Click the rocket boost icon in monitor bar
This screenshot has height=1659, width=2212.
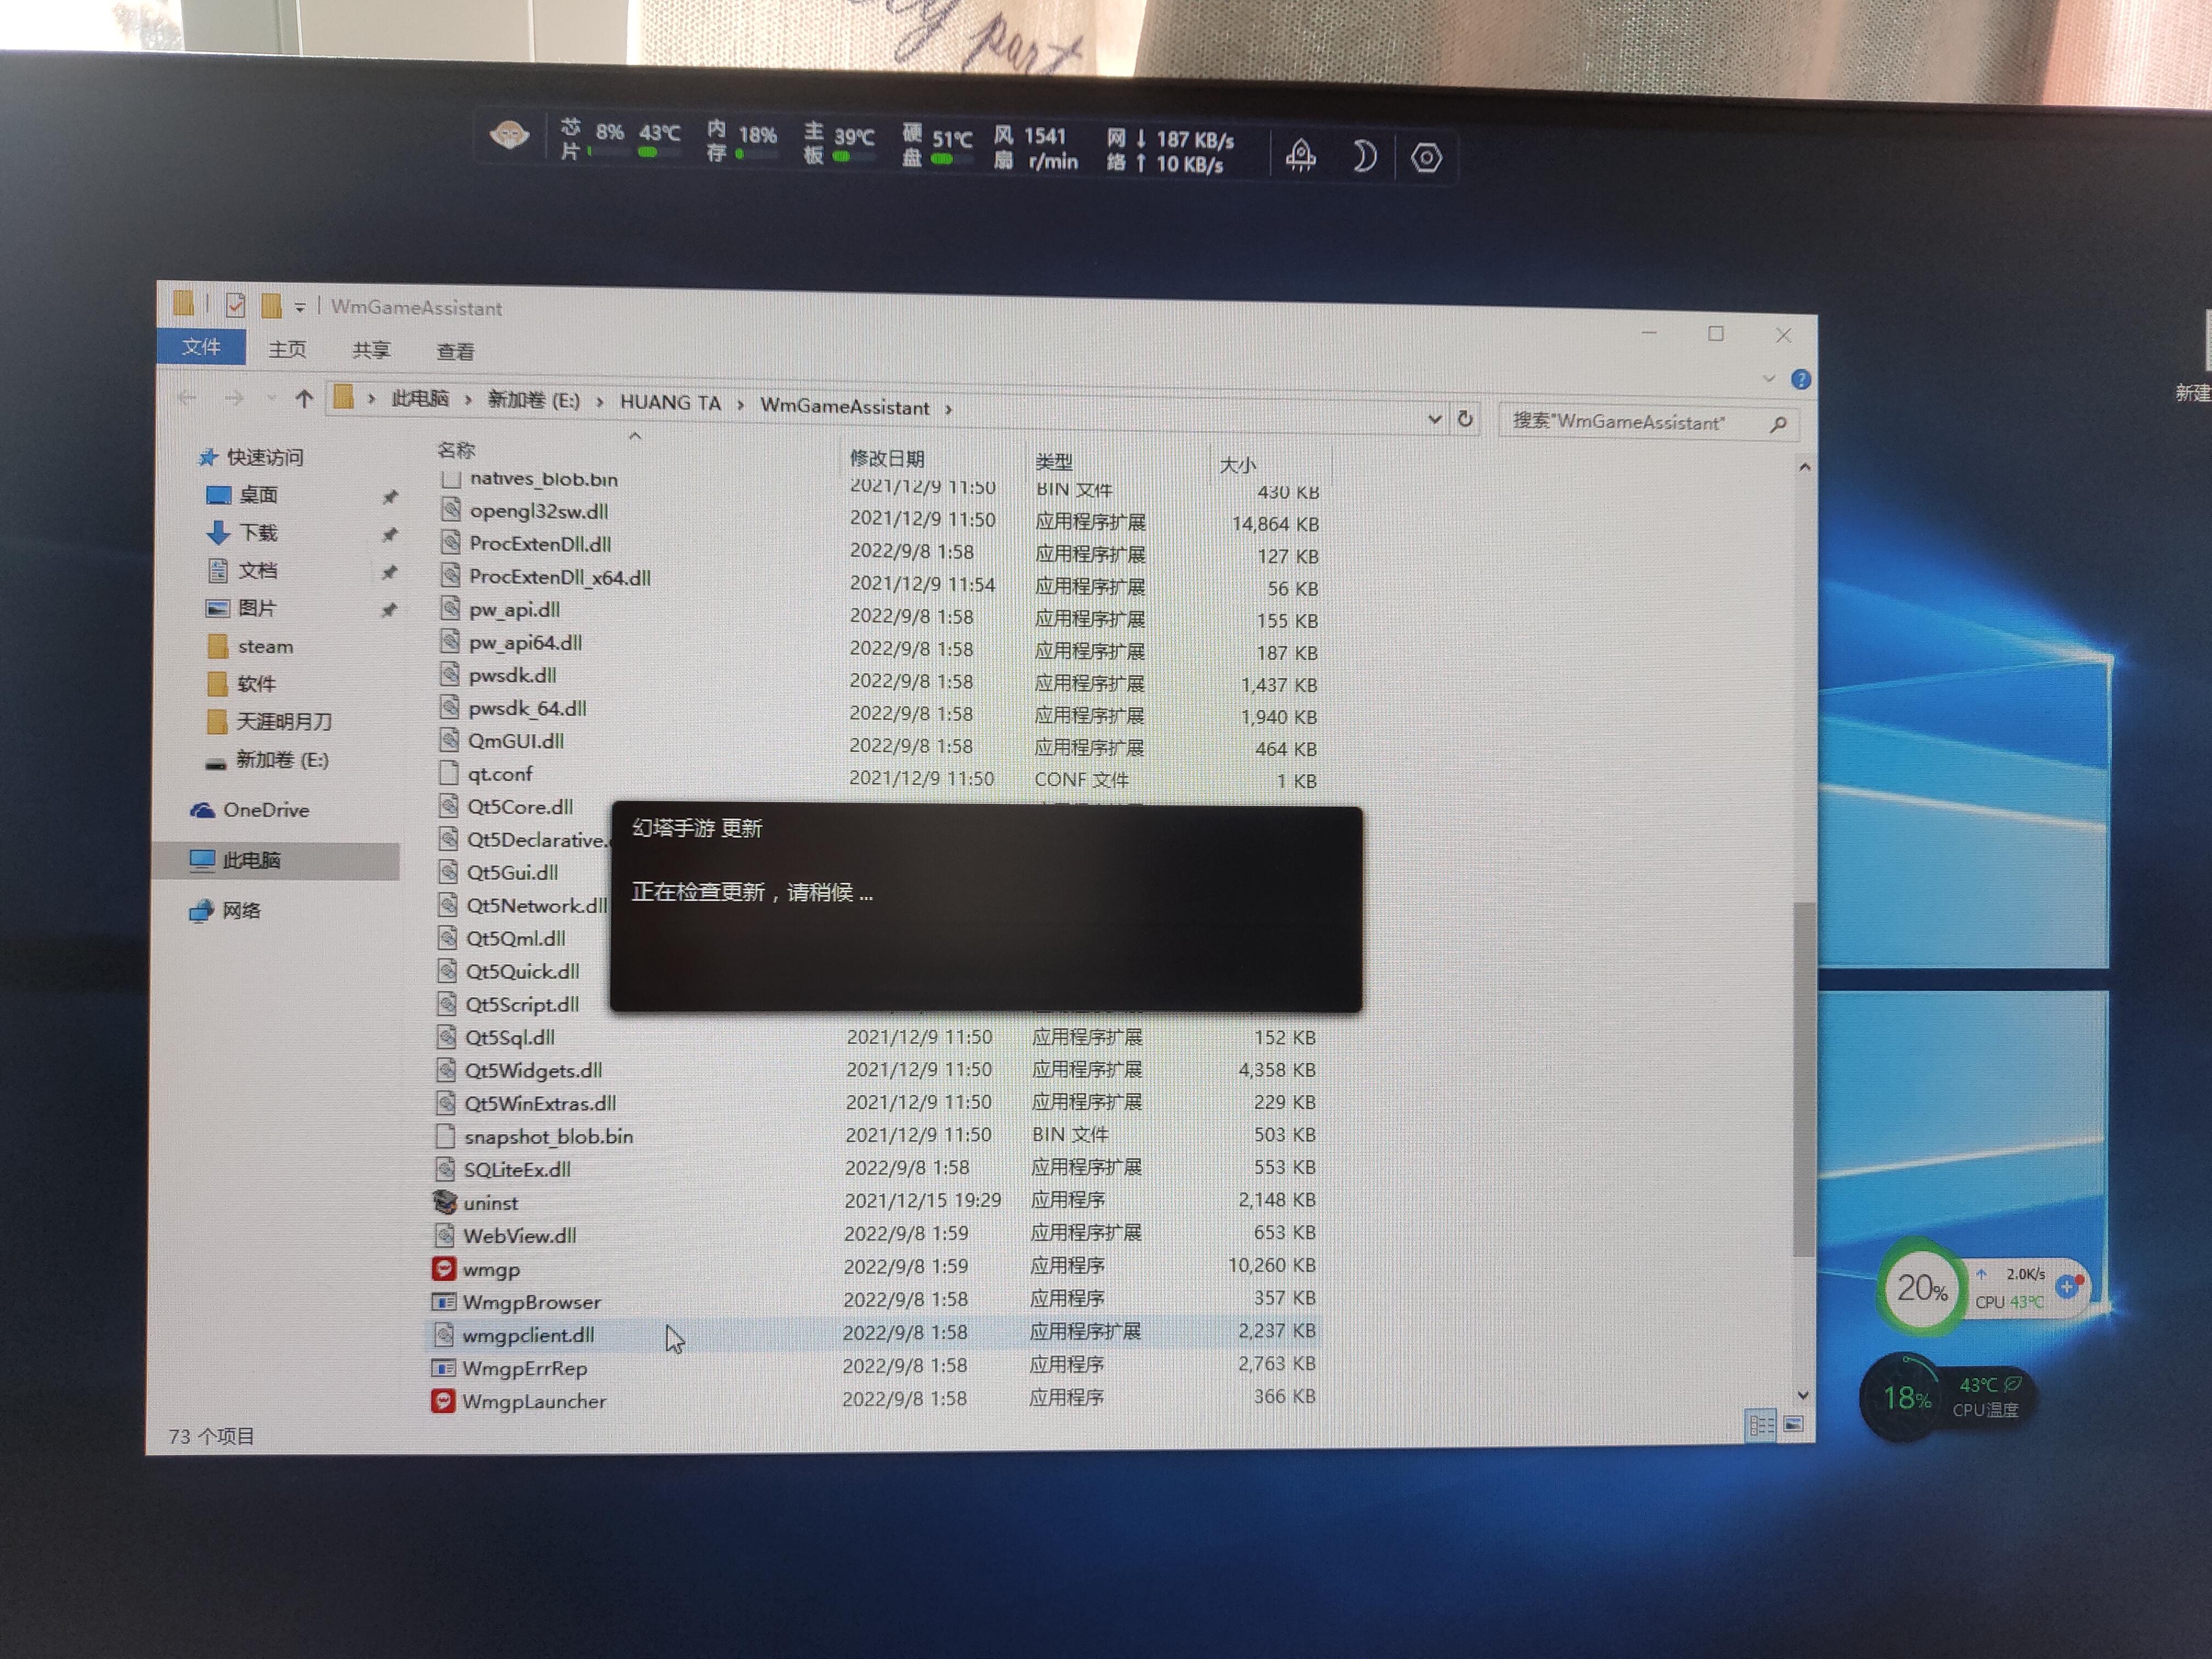[x=1300, y=156]
